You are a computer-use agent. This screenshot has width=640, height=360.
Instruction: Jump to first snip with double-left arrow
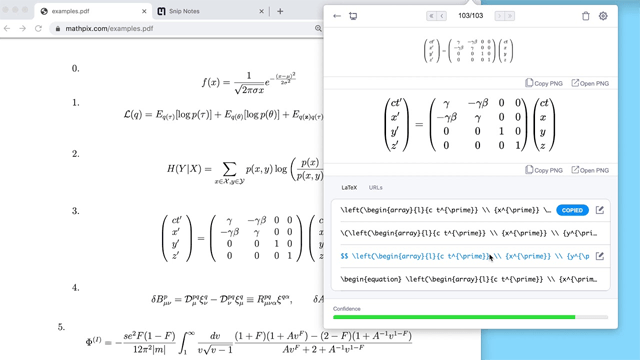[431, 16]
